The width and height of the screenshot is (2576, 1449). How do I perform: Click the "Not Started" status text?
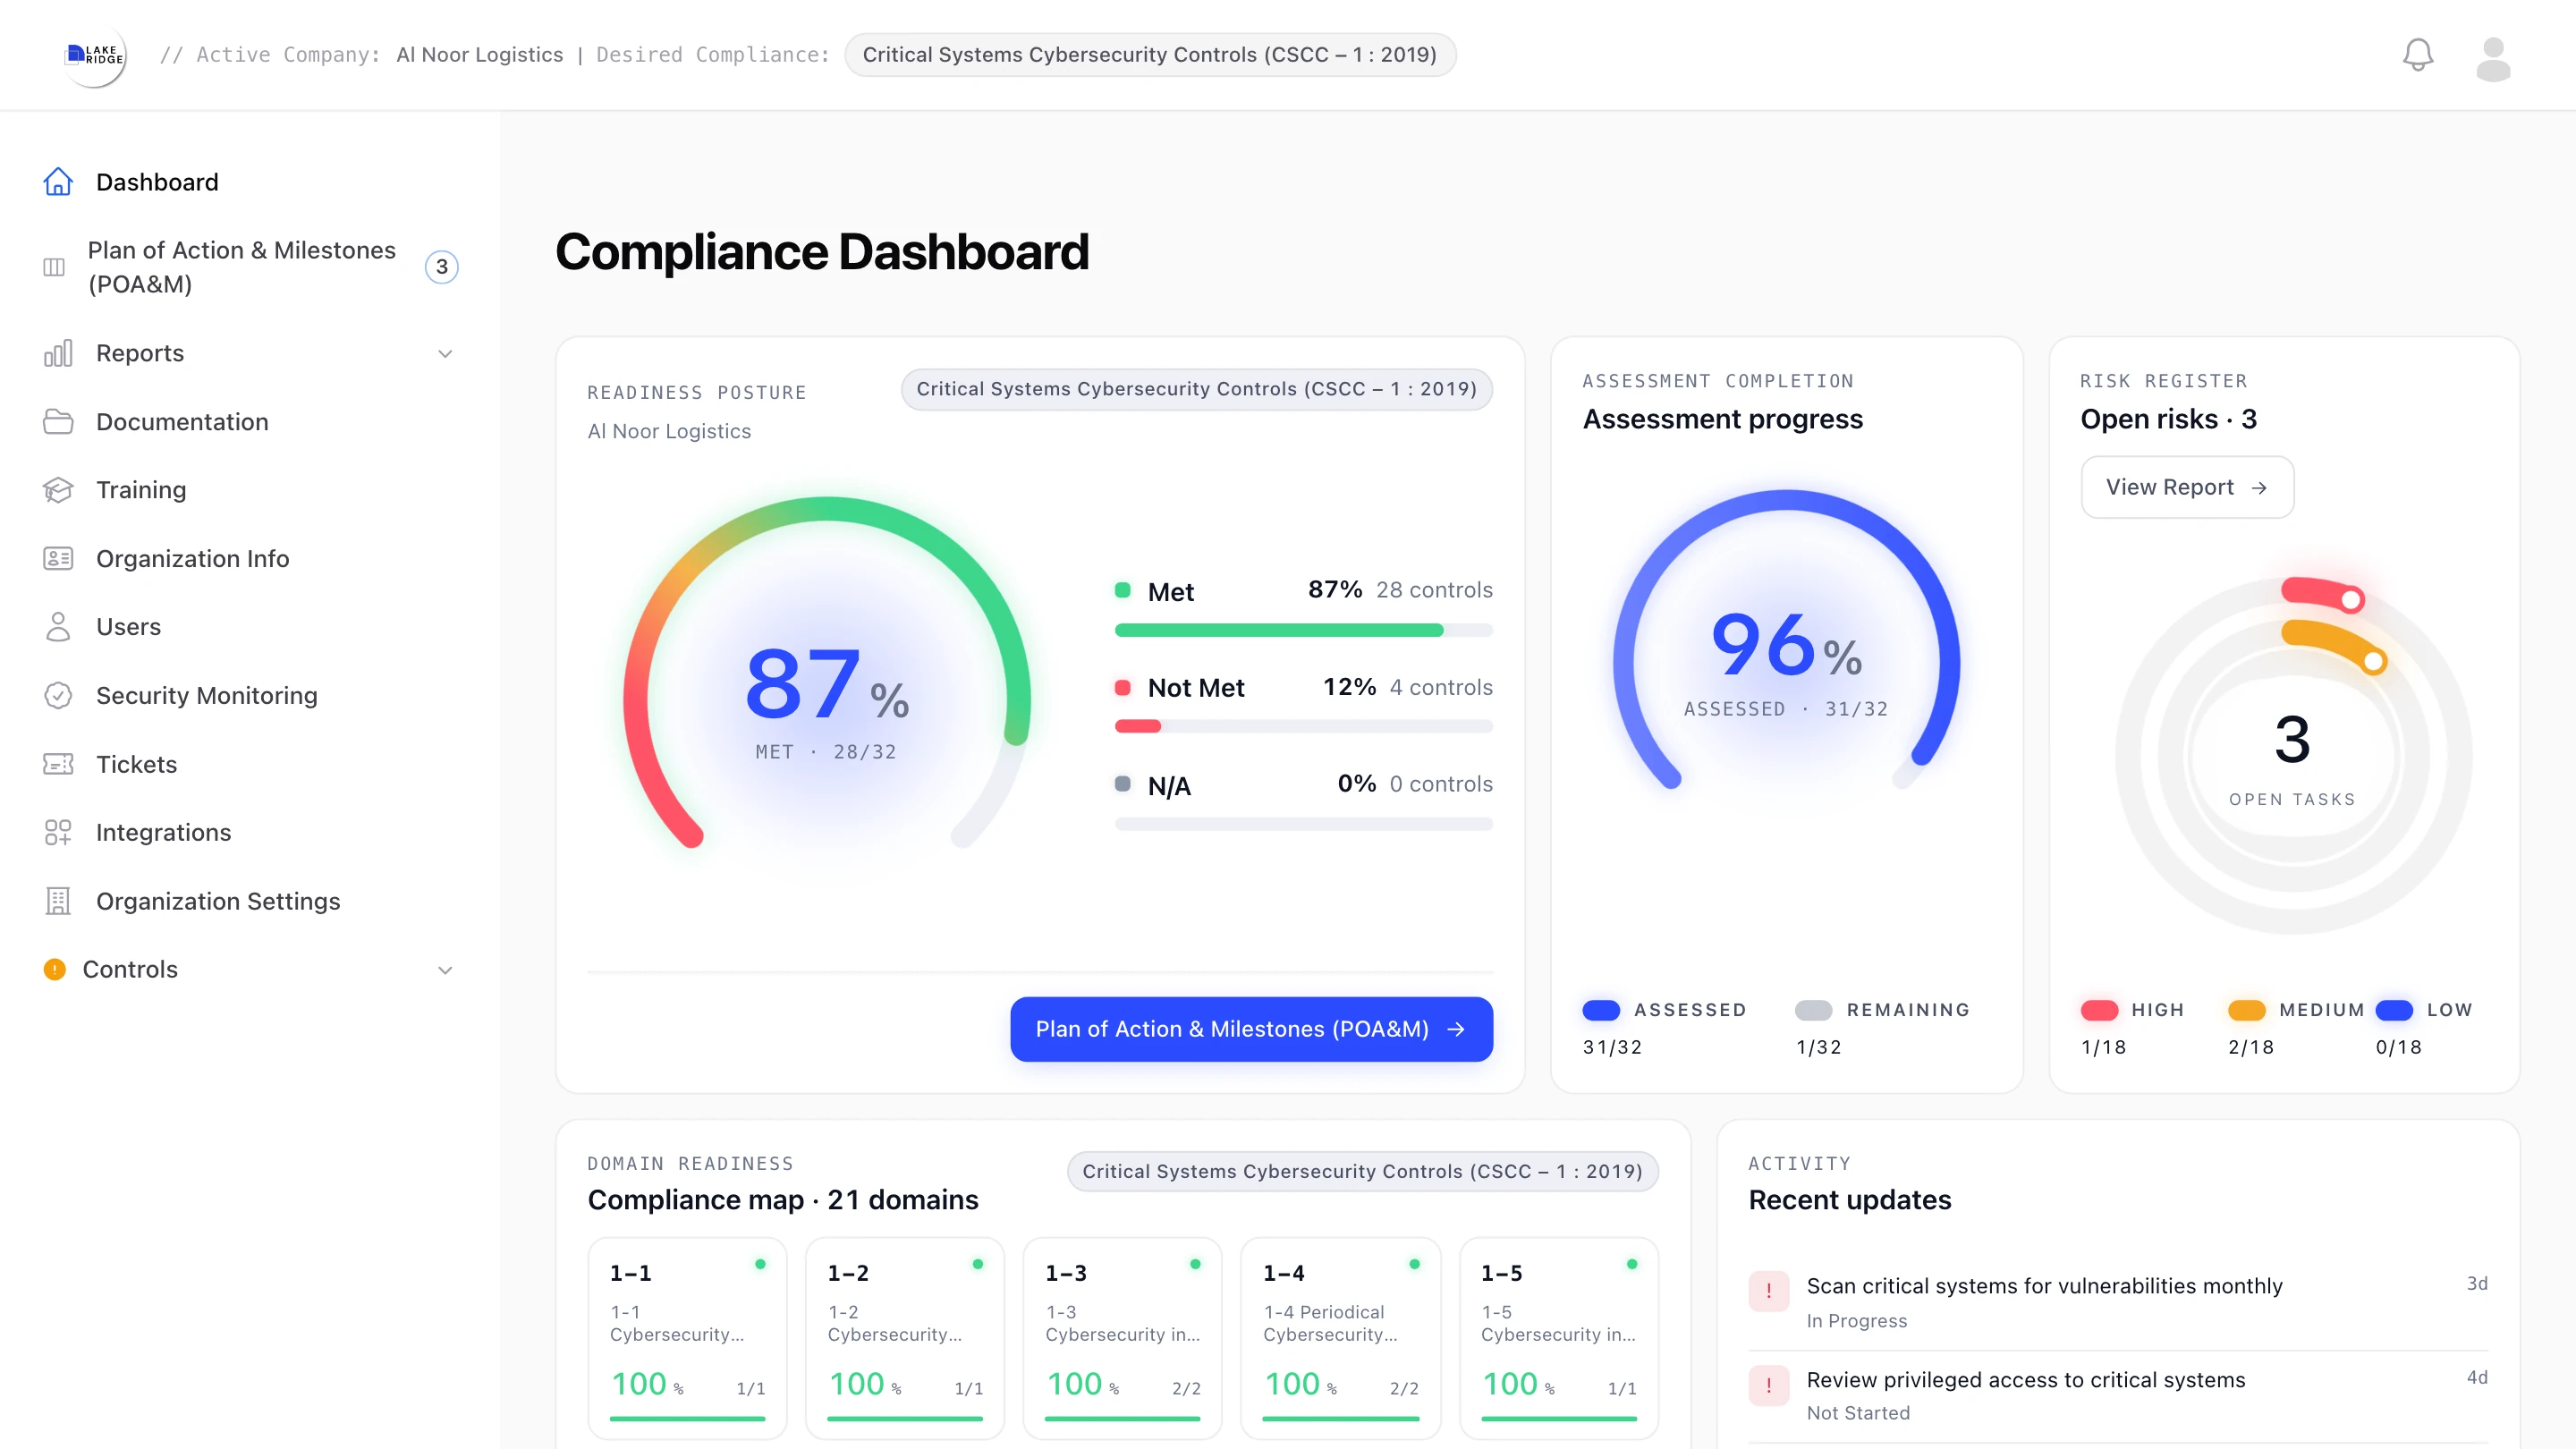[1858, 1413]
